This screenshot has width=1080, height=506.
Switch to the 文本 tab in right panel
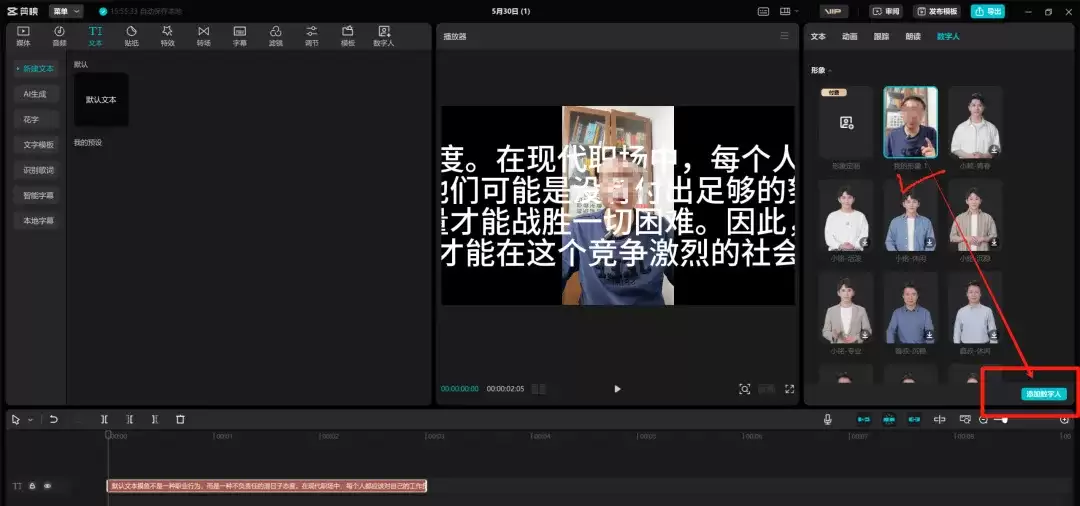pos(818,36)
